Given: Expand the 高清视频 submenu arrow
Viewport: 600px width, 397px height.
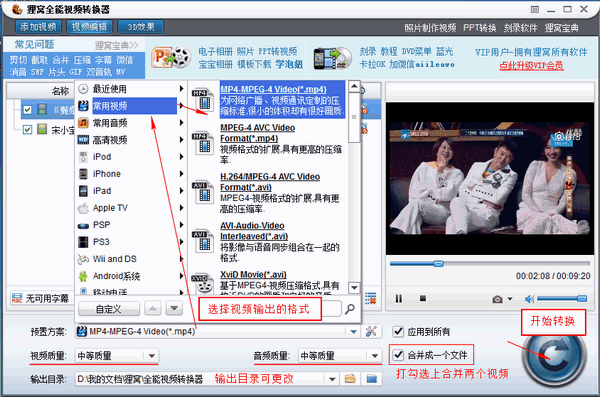Looking at the screenshot, I should (181, 140).
